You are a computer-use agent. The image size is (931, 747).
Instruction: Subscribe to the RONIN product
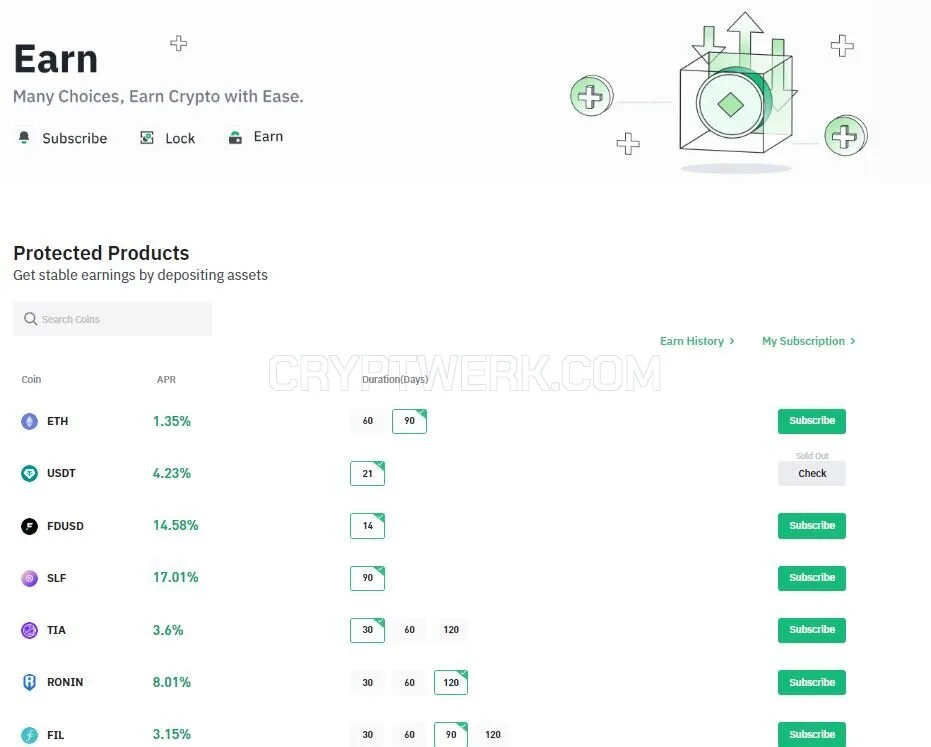pos(812,682)
